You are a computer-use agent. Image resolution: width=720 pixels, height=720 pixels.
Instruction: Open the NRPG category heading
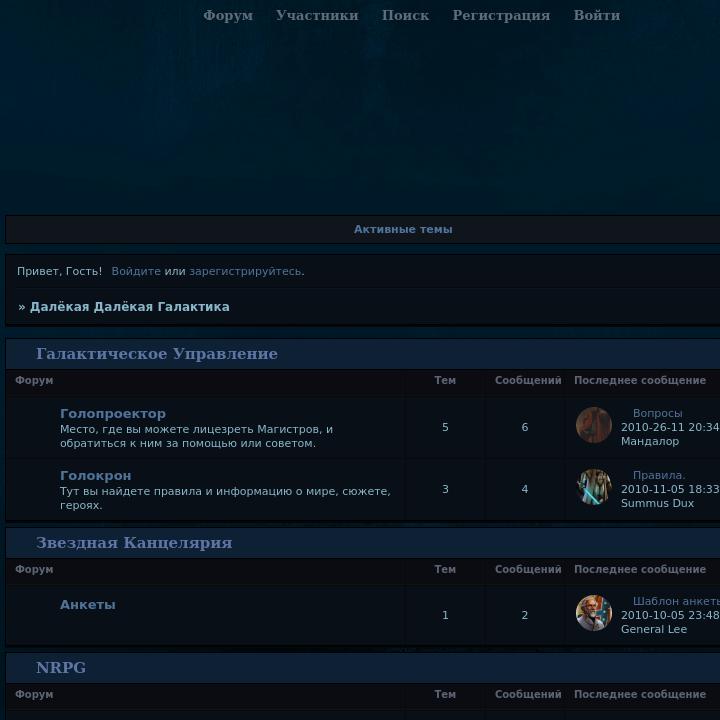pyautogui.click(x=61, y=668)
